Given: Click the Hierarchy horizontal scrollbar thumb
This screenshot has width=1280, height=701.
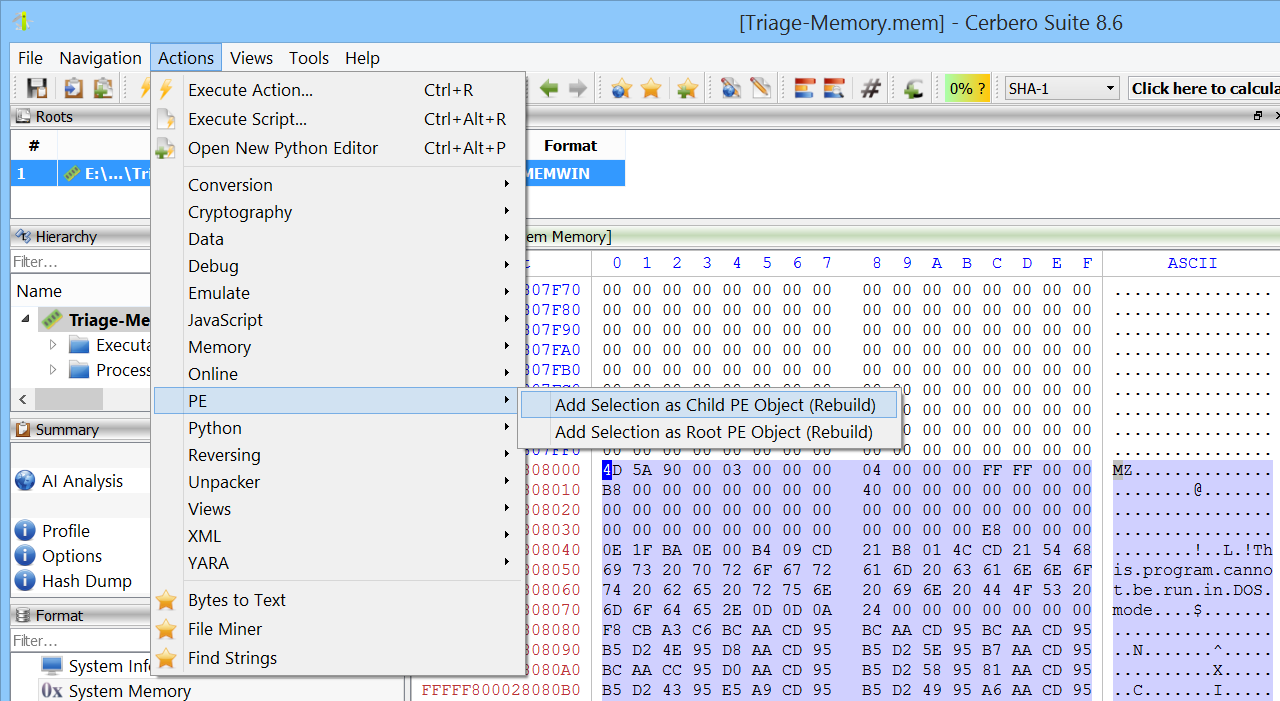Looking at the screenshot, I should click(x=68, y=399).
